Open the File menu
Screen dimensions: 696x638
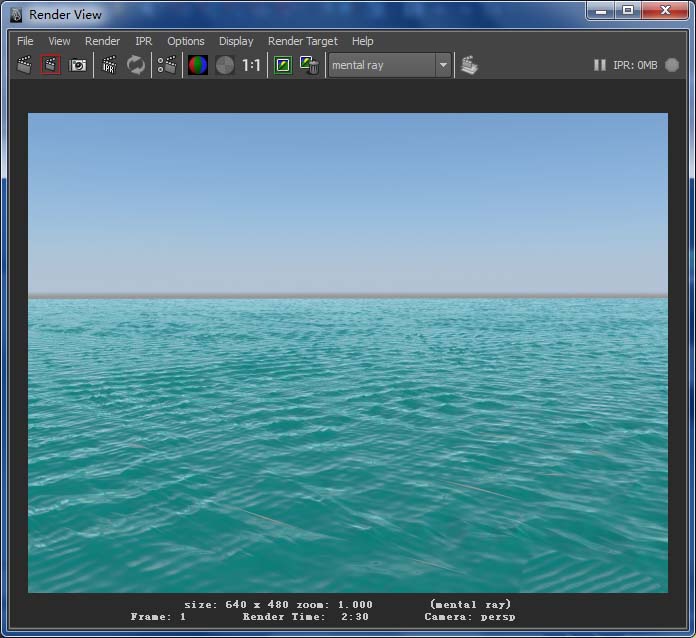click(x=25, y=41)
